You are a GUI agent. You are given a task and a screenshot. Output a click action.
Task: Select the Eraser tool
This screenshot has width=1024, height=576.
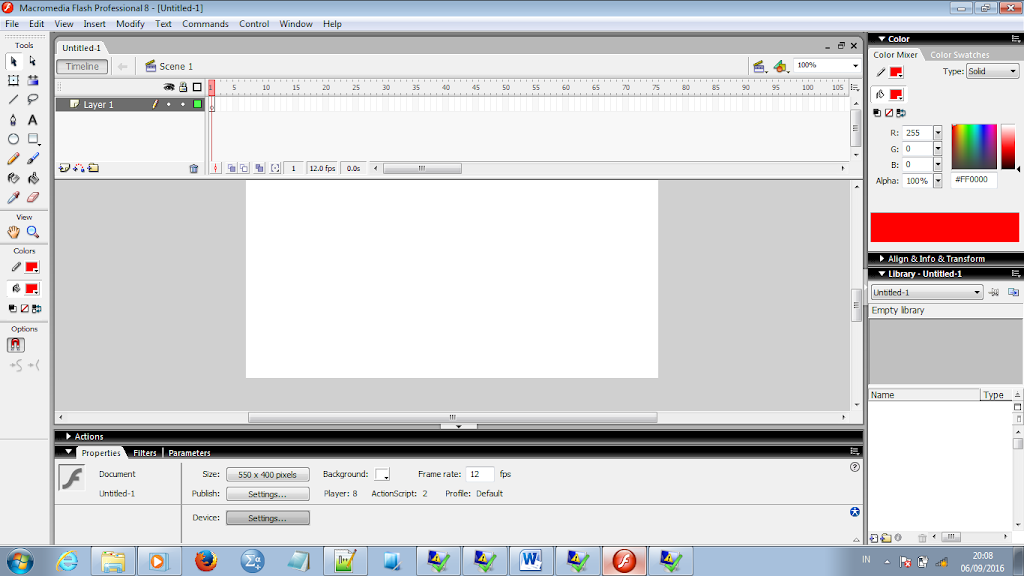33,197
